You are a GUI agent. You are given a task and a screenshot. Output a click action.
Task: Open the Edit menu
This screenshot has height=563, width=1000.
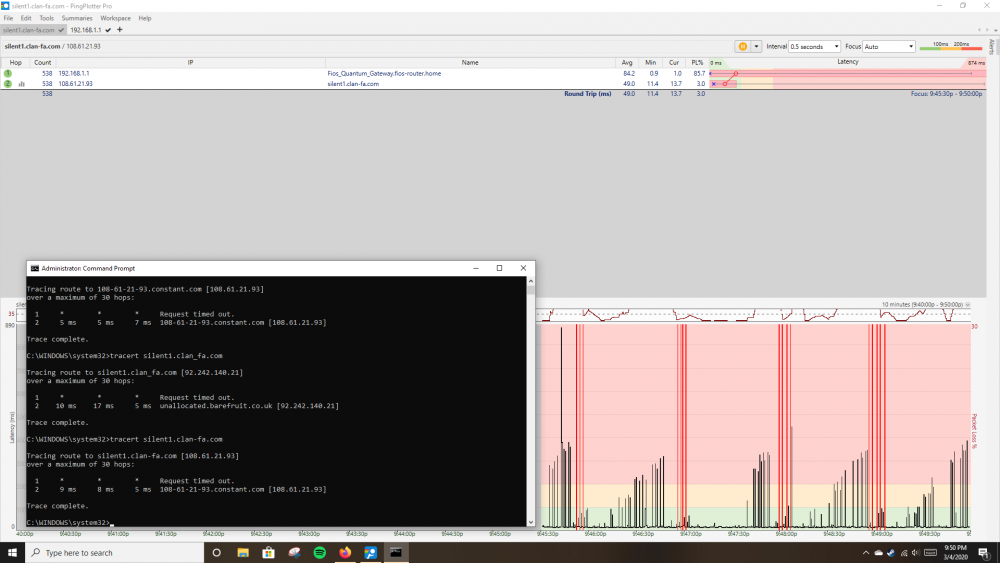26,18
